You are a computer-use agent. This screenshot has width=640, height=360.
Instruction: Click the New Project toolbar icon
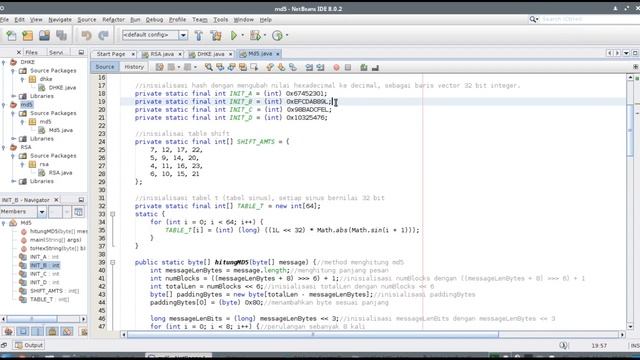click(x=27, y=36)
